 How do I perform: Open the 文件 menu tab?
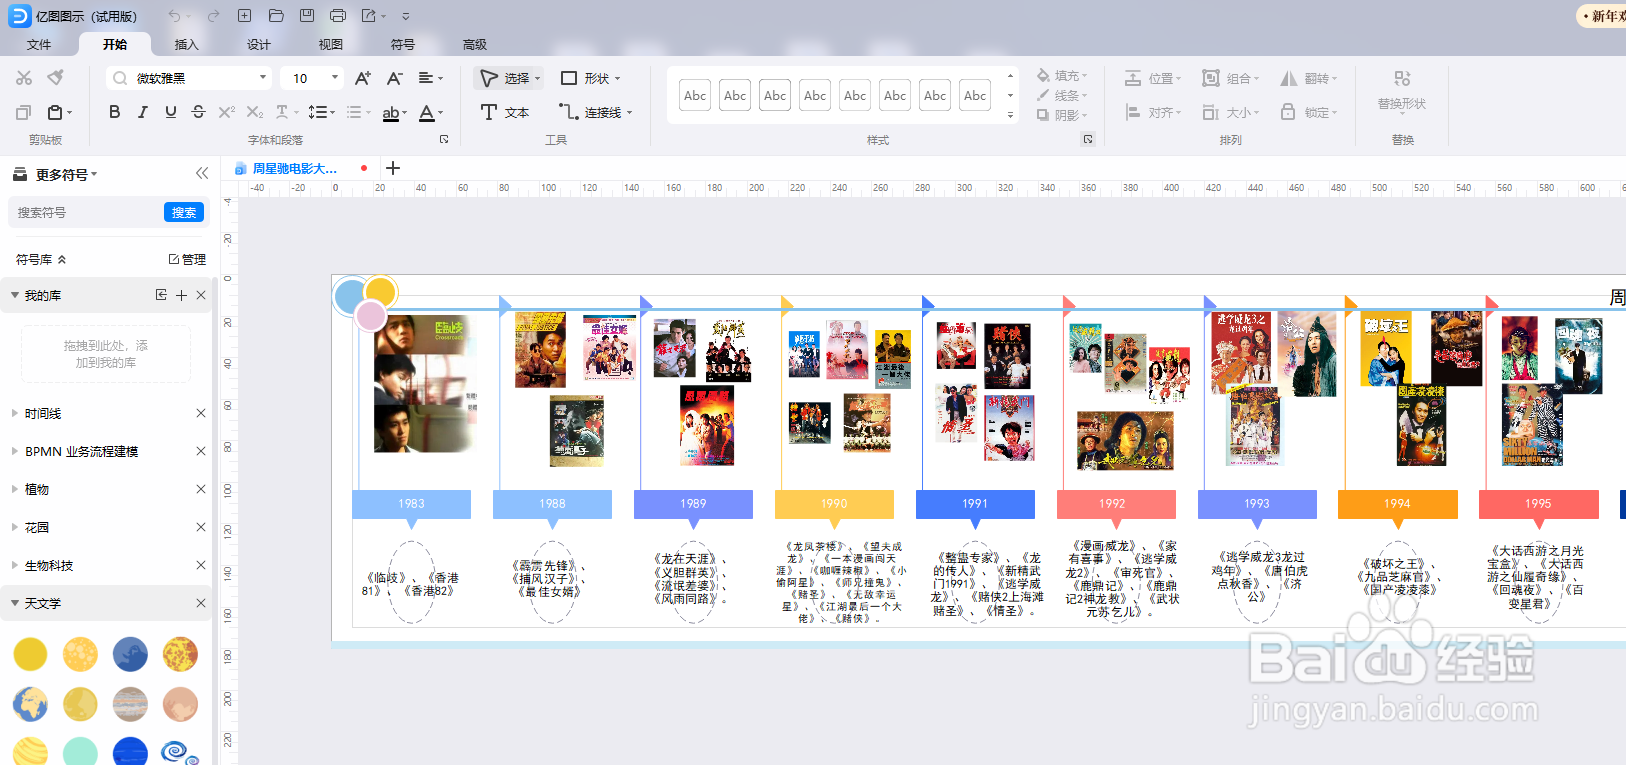pos(39,45)
